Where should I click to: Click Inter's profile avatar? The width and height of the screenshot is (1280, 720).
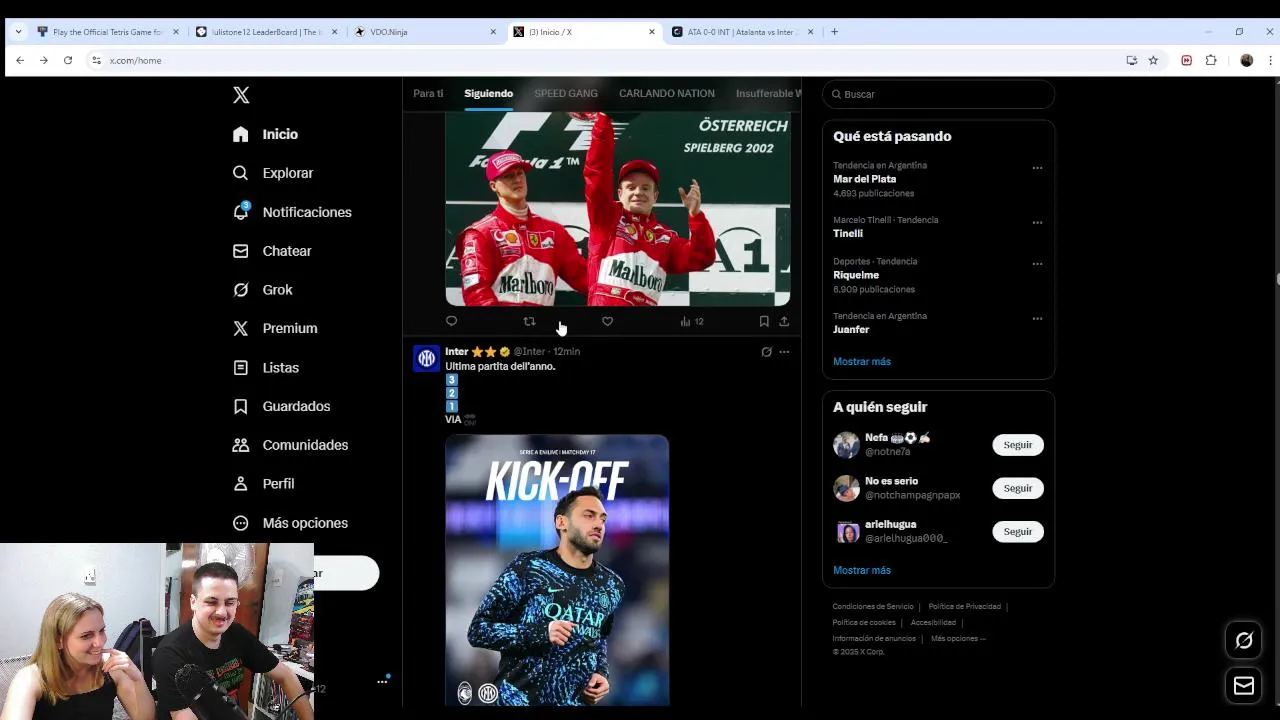point(427,358)
